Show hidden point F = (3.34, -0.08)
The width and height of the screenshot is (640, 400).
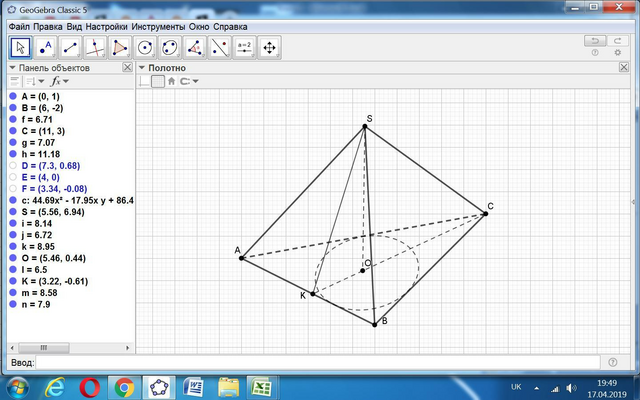tap(13, 189)
